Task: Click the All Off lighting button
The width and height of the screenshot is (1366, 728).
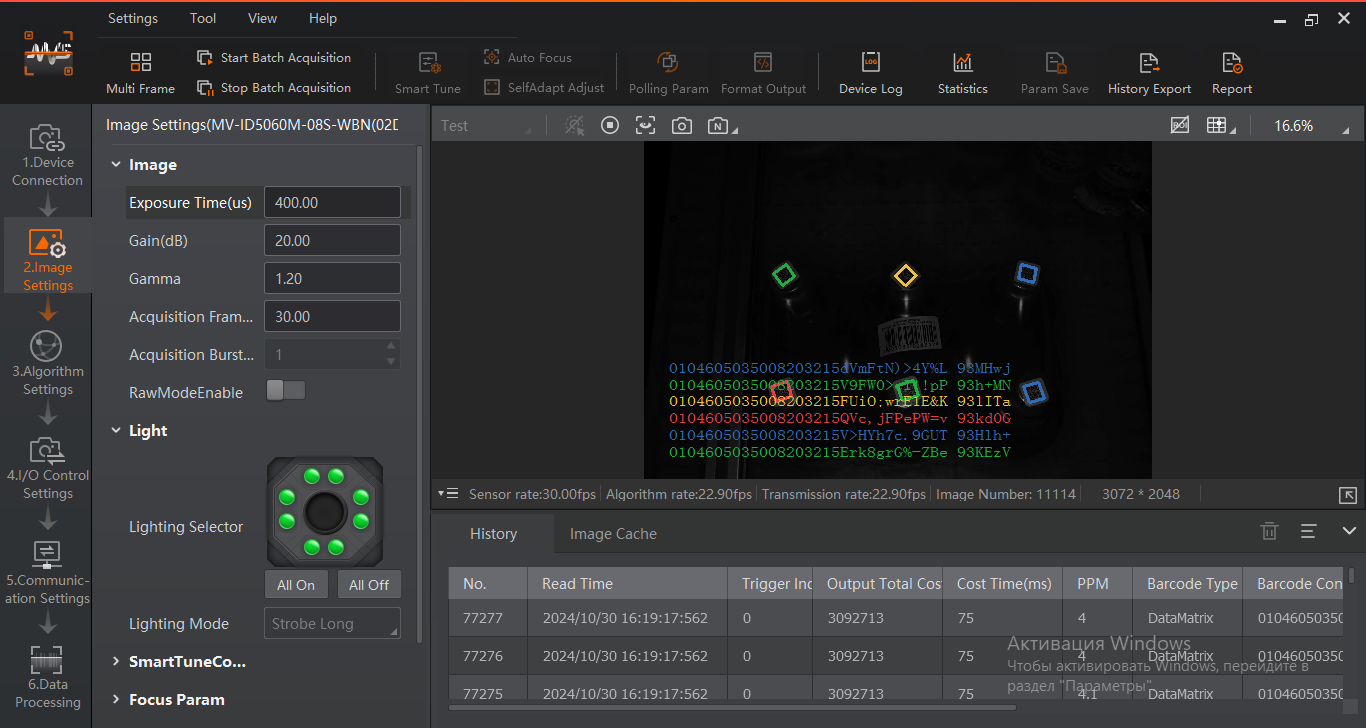Action: [x=369, y=585]
